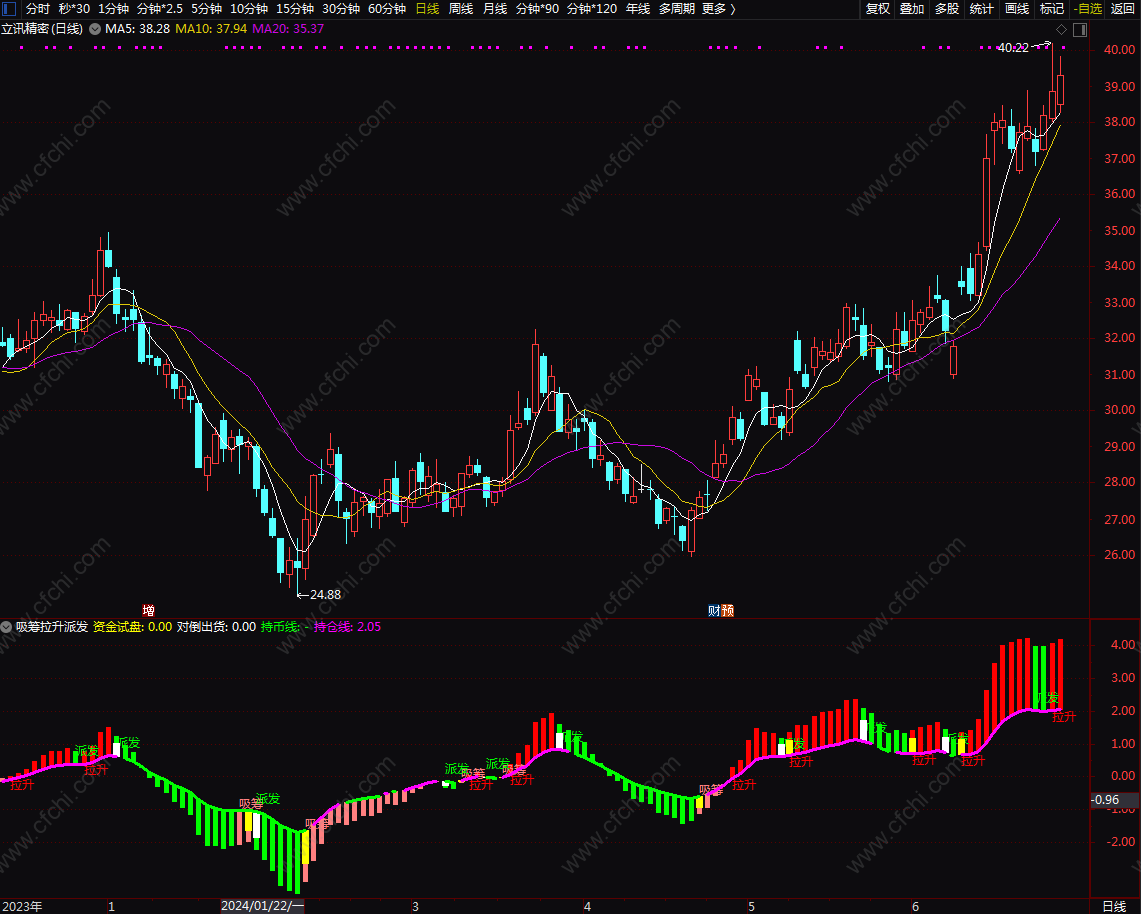Viewport: 1141px width, 914px height.
Task: Click 2023年 label on time axis
Action: 23,906
